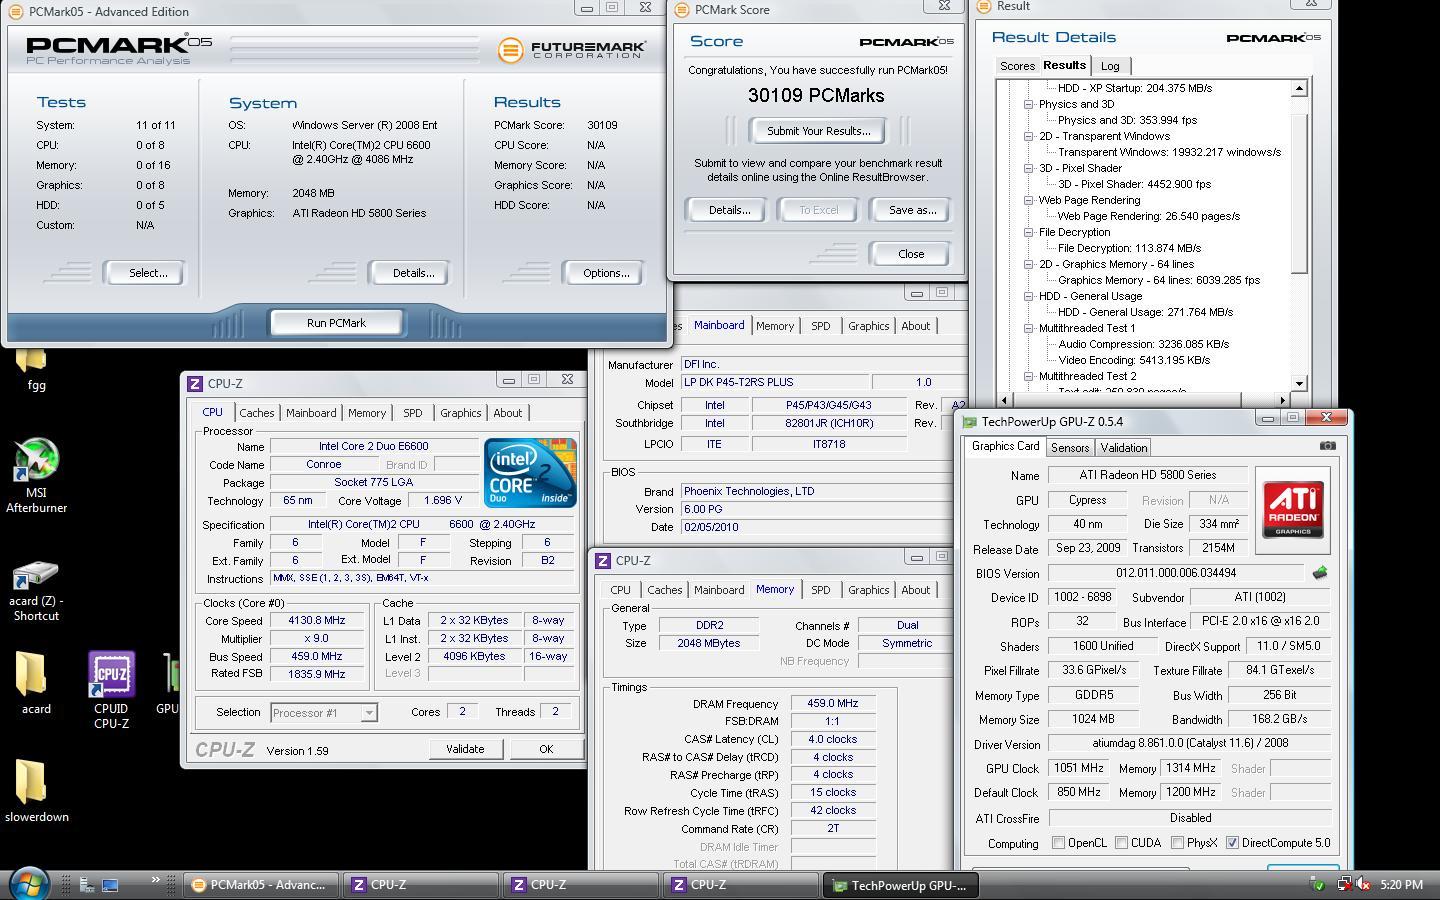Open the slowerdown folder on desktop
The image size is (1440, 900).
coord(37,791)
